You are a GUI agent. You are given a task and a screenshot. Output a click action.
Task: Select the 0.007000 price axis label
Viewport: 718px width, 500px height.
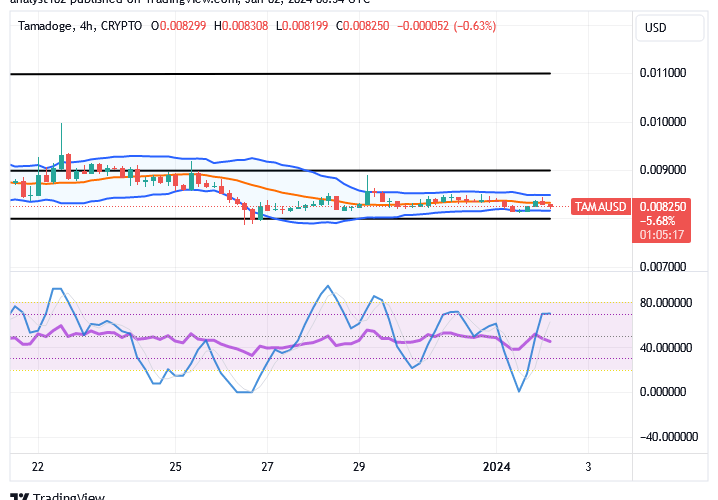tap(663, 266)
